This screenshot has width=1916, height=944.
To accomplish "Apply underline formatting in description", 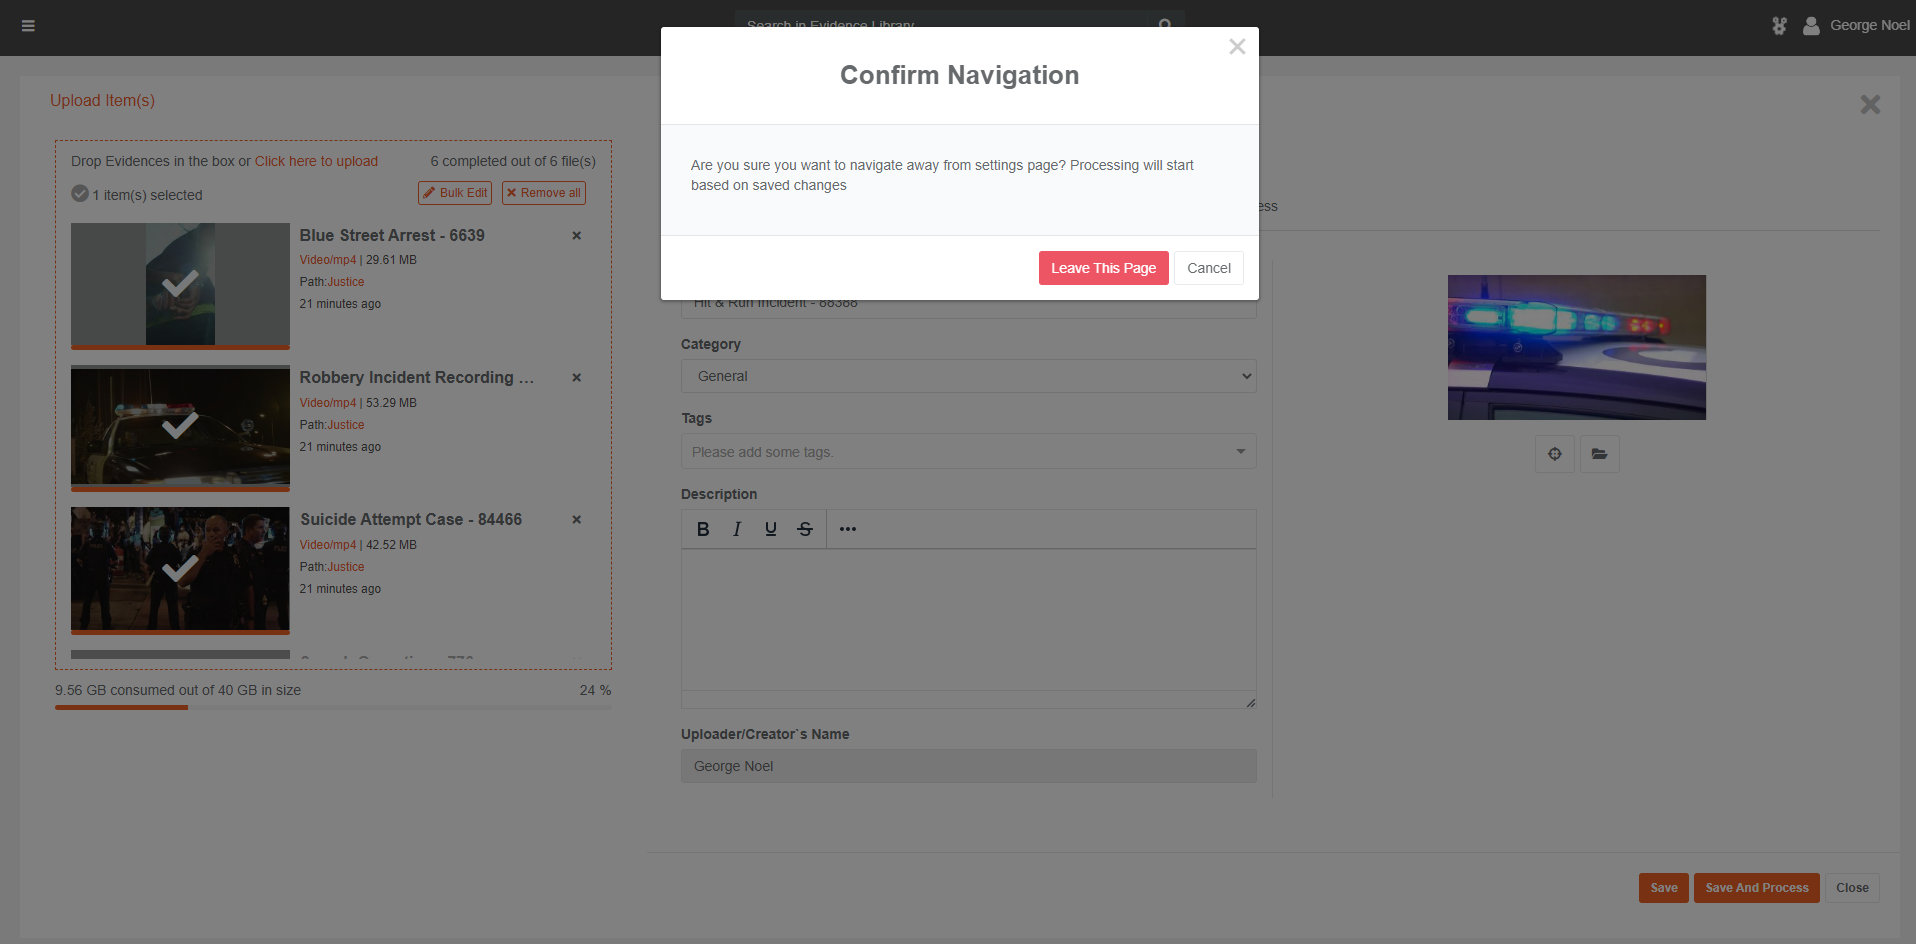I will (x=770, y=529).
